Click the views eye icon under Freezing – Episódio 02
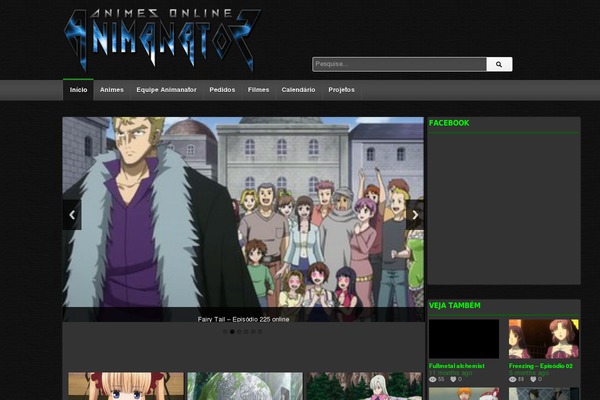 513,379
